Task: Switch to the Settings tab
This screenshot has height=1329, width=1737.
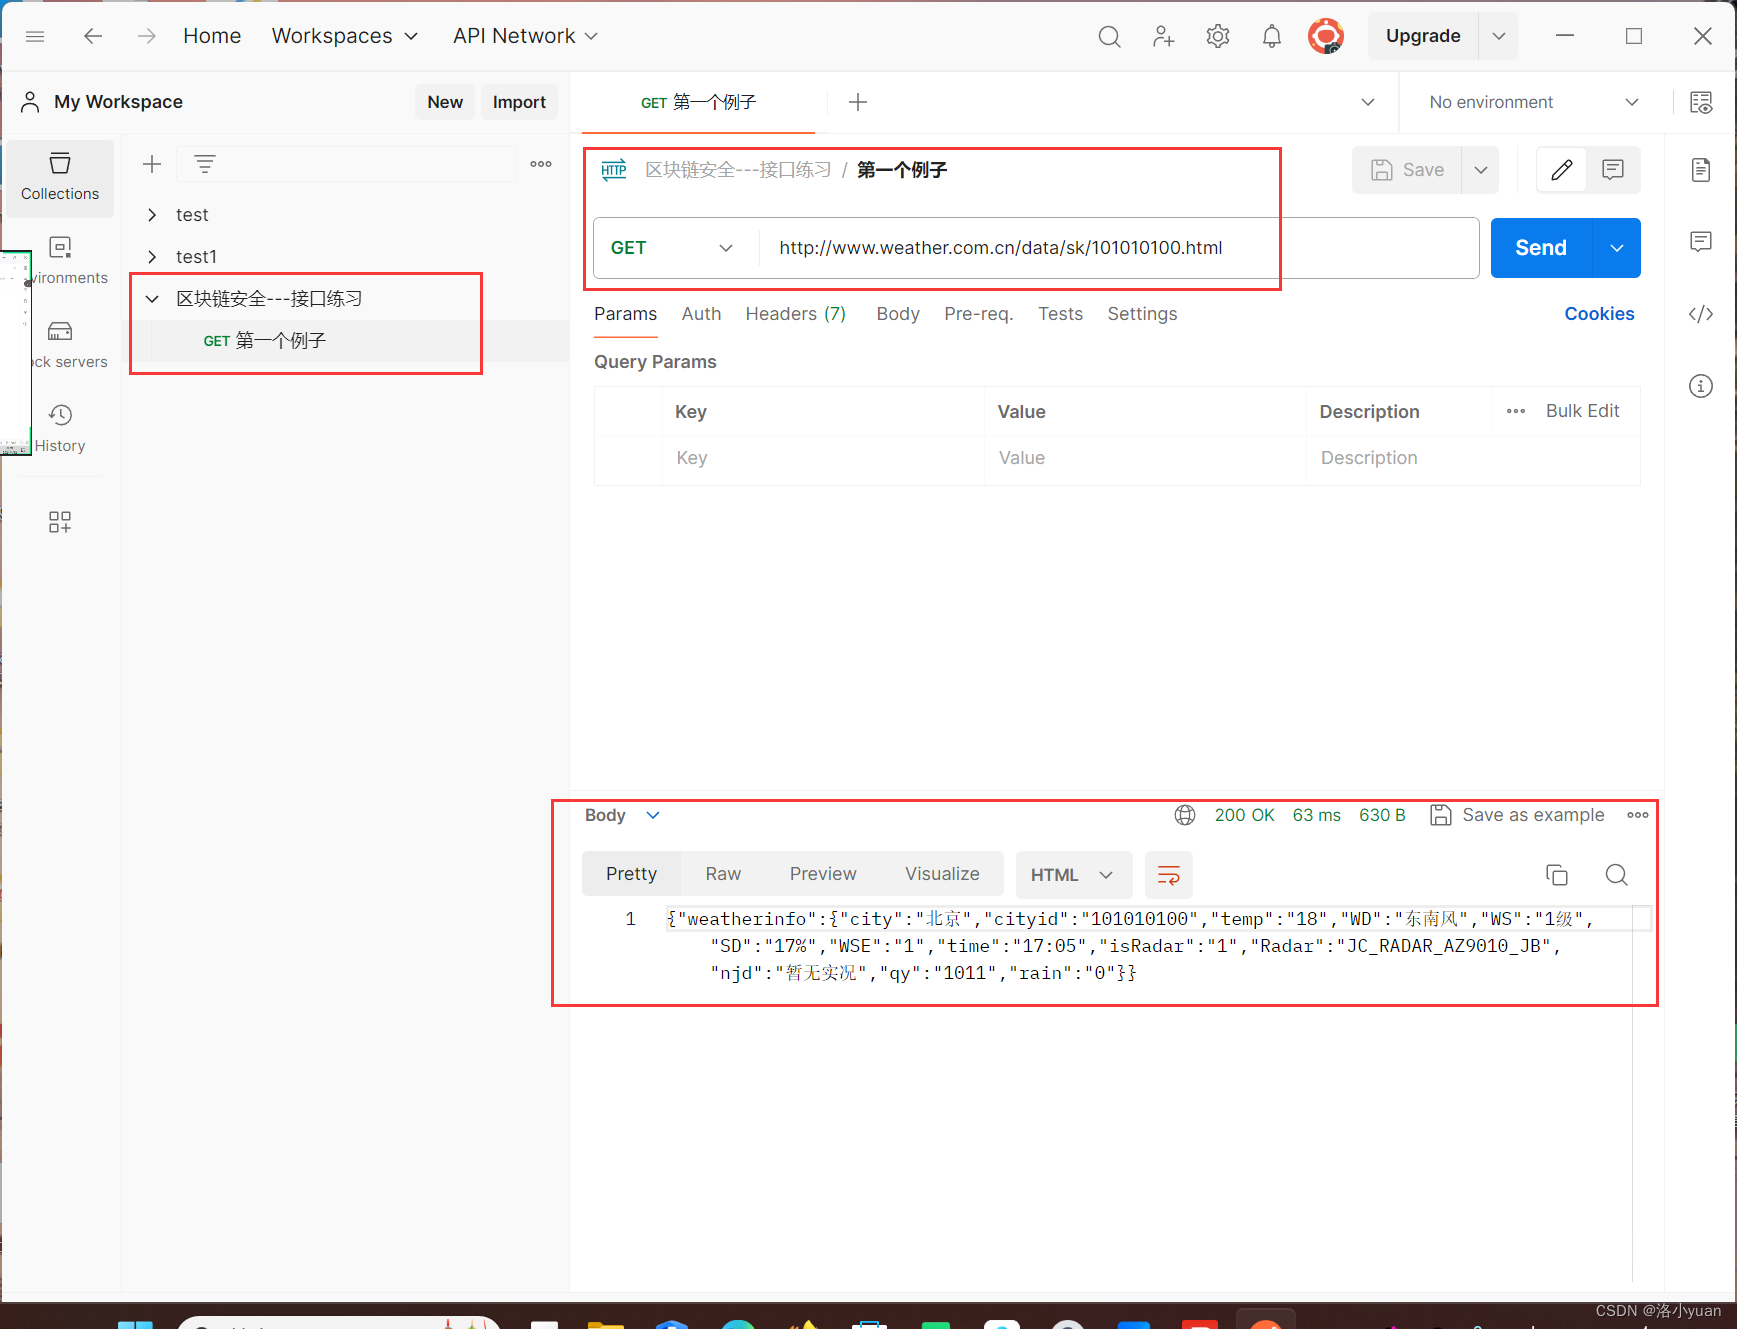Action: pos(1142,314)
